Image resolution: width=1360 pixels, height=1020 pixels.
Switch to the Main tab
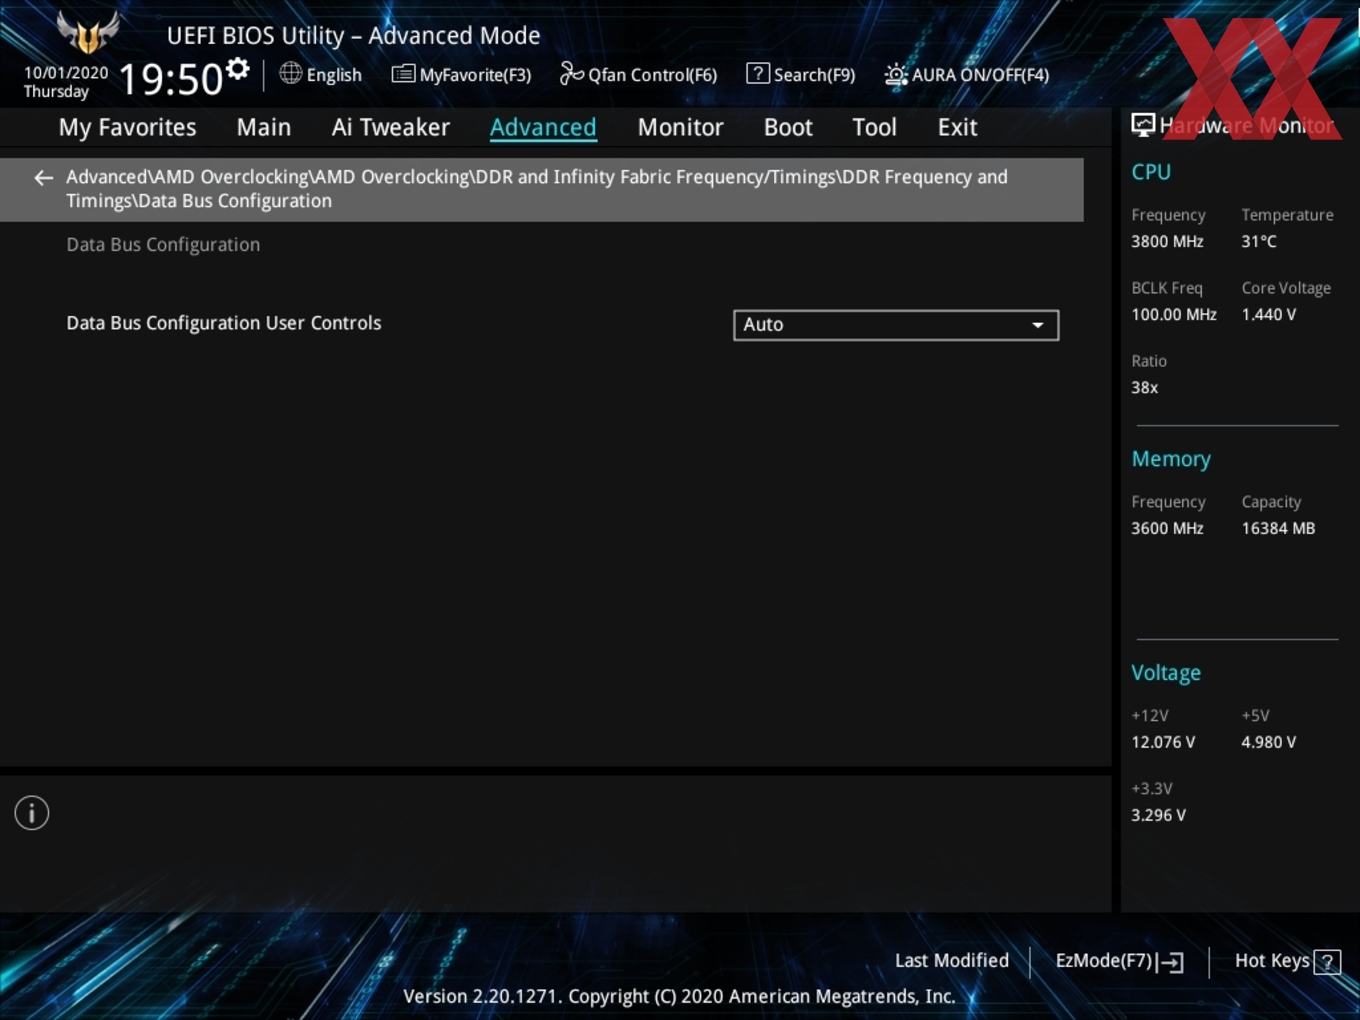point(264,127)
